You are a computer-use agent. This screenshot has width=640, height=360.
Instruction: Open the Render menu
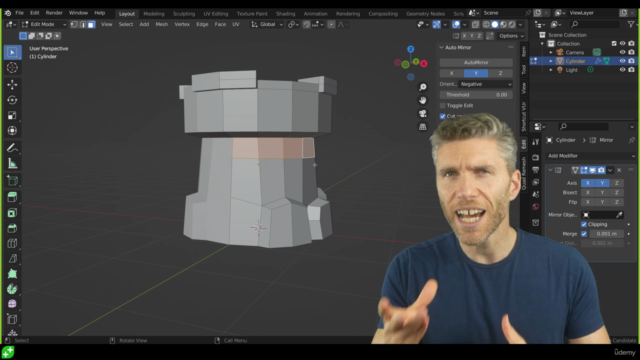tap(54, 13)
